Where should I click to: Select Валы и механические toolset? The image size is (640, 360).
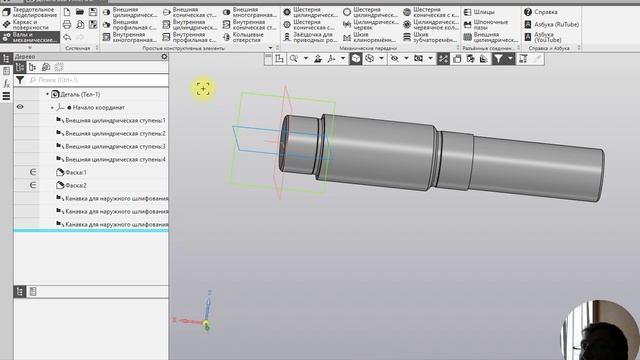pos(30,37)
